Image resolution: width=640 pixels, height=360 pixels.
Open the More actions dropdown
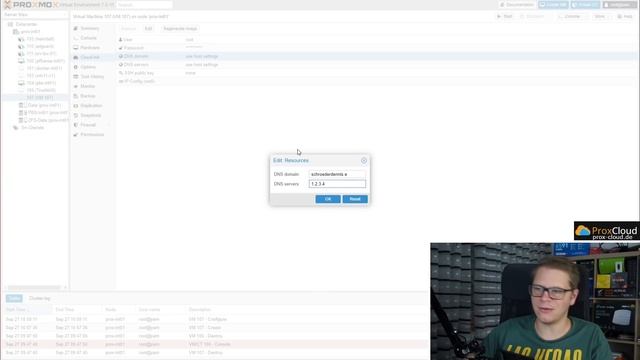tap(600, 16)
